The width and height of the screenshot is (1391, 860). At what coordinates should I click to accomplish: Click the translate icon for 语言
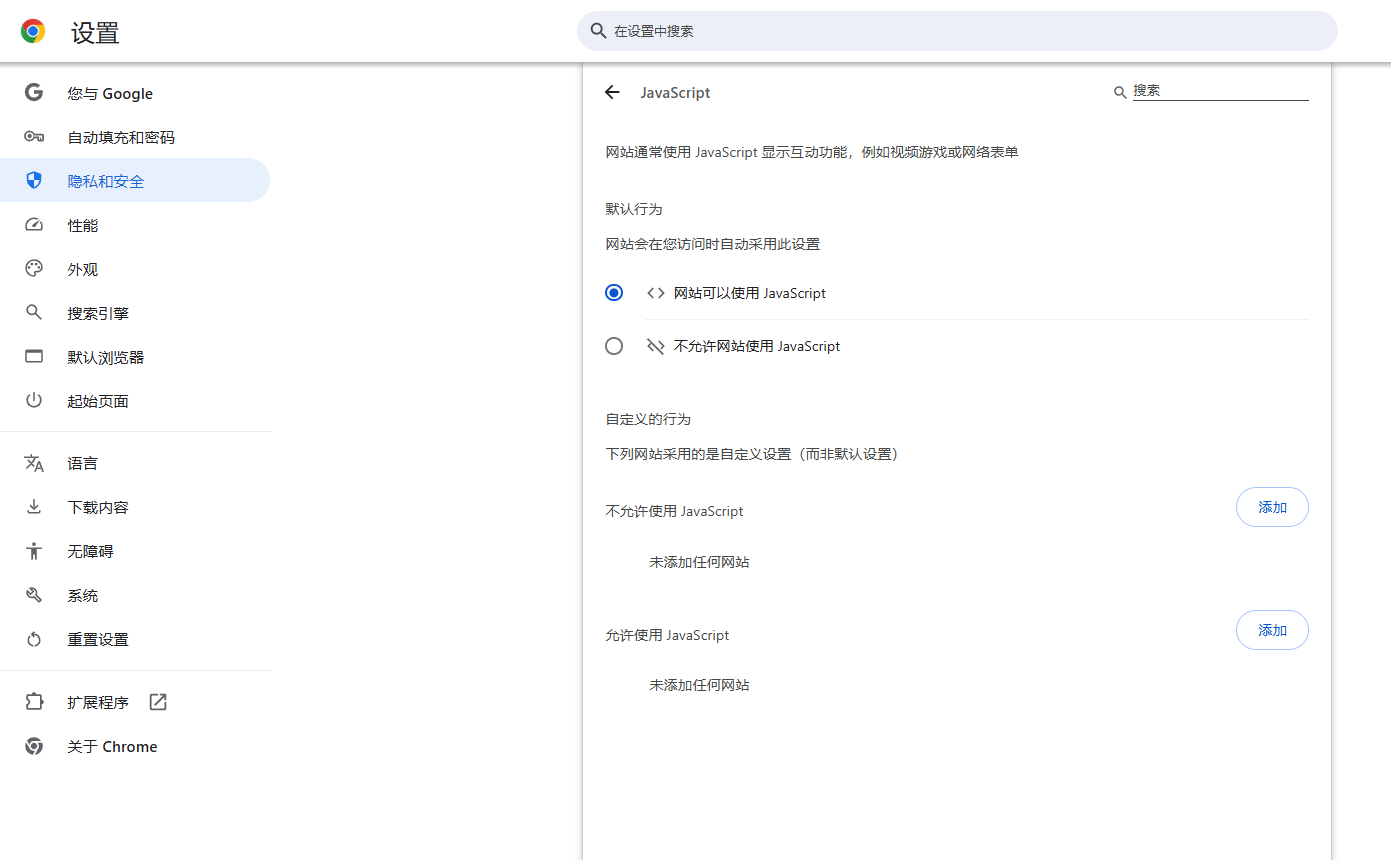pyautogui.click(x=34, y=463)
